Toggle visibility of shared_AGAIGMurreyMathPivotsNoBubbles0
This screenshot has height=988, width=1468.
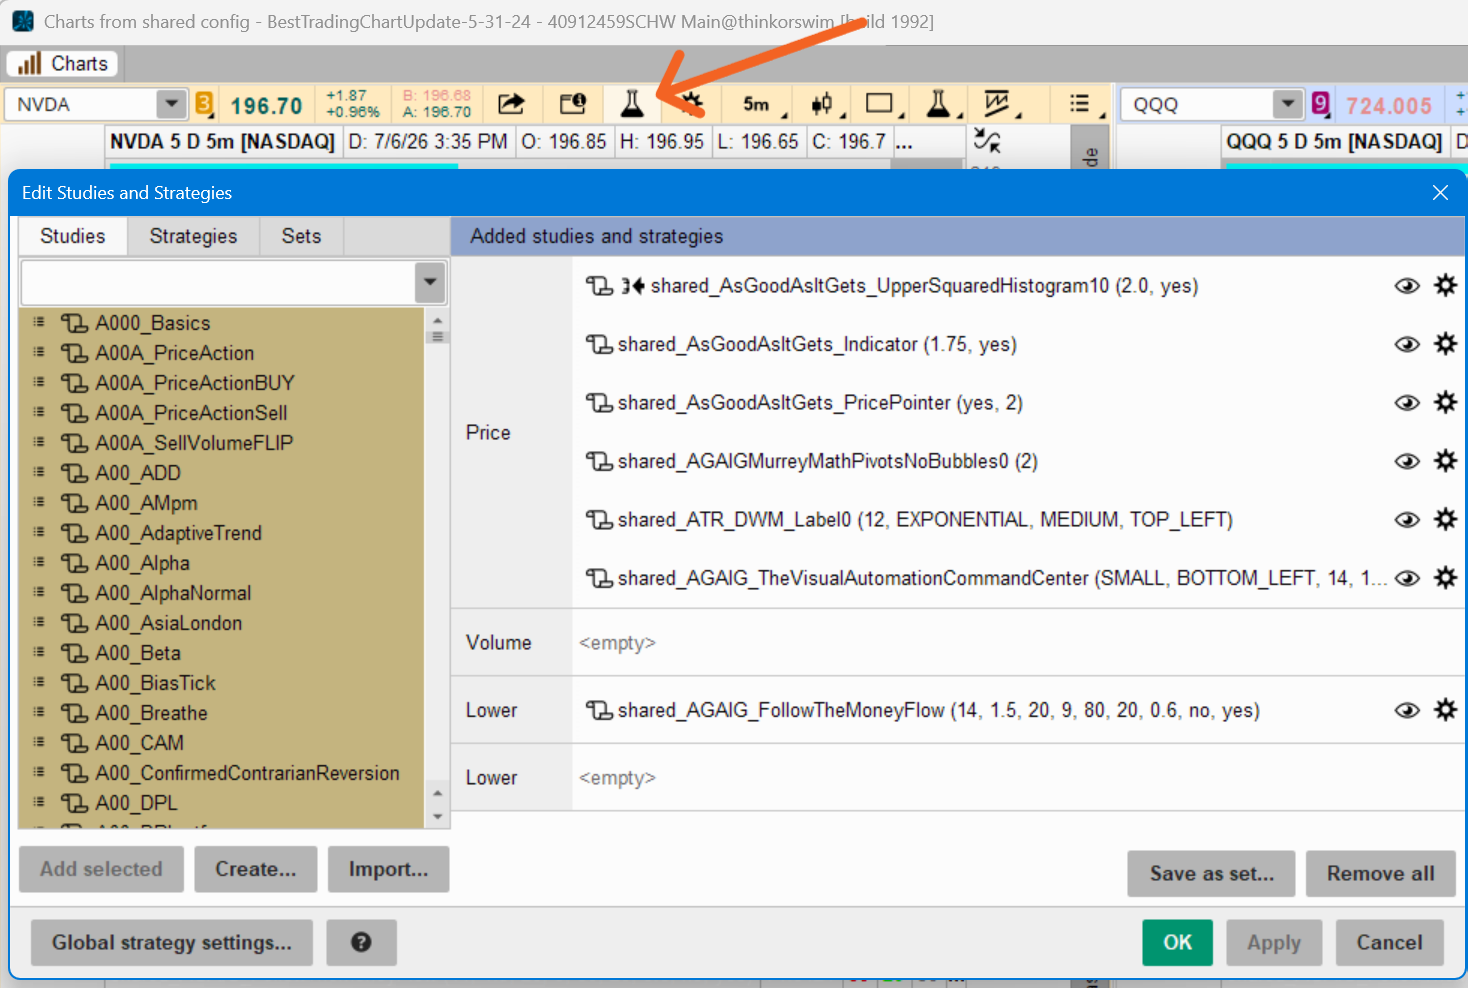[1407, 461]
